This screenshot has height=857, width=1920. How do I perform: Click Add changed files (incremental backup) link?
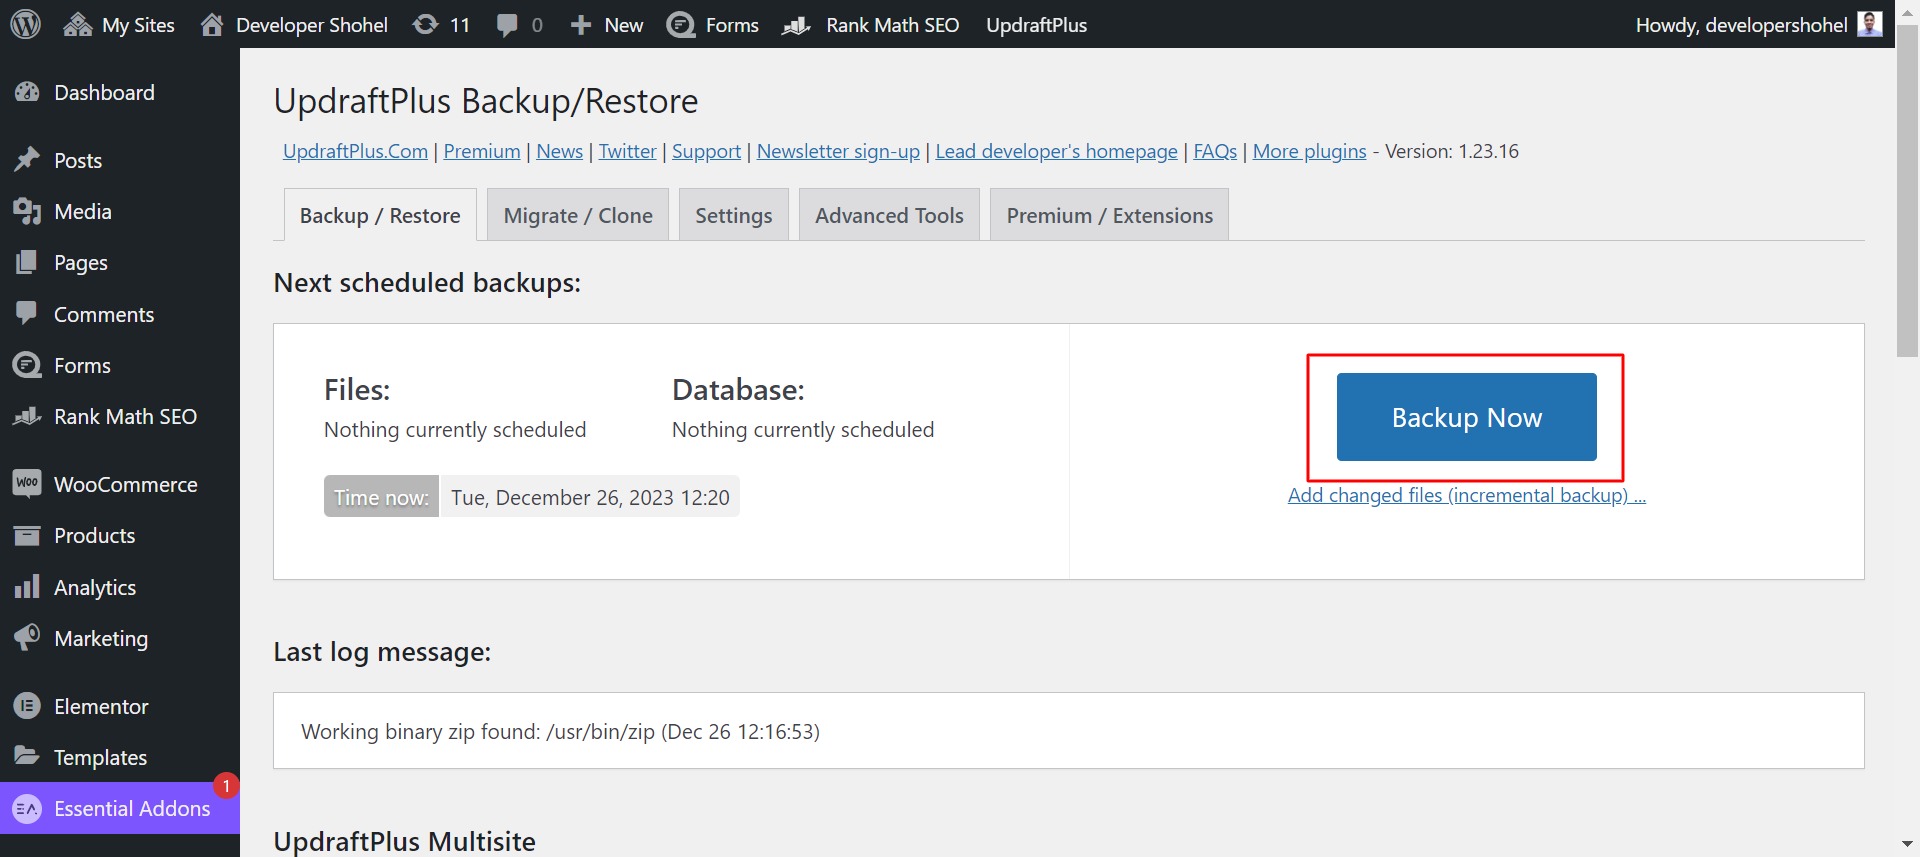pos(1466,495)
